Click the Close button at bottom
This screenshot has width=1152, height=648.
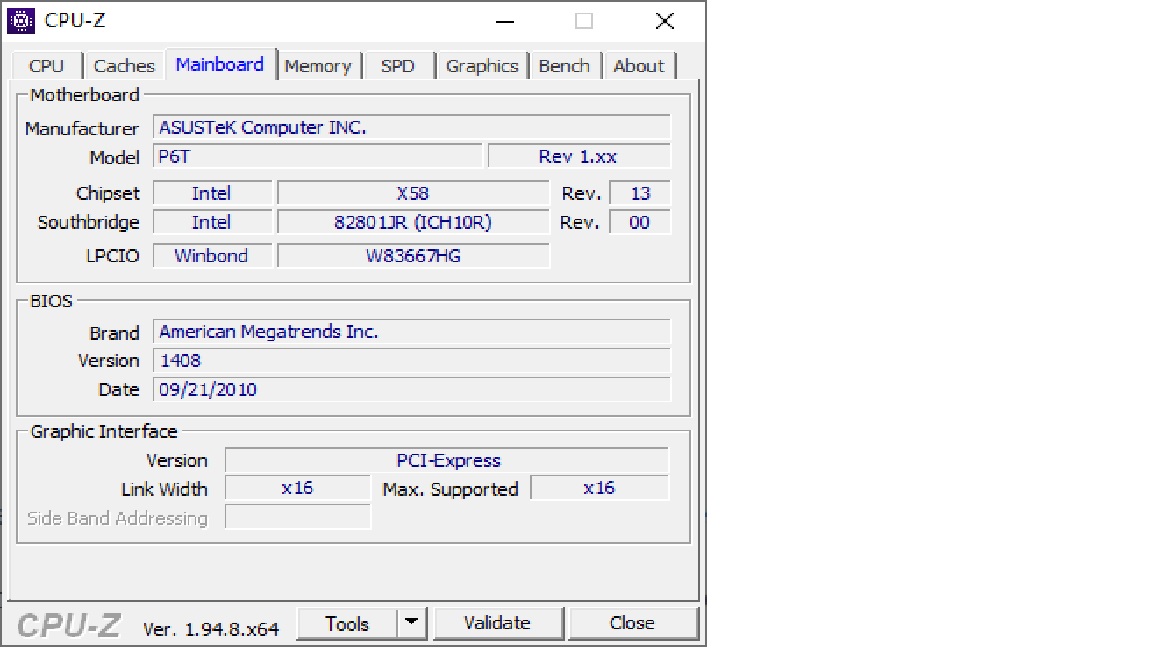pos(632,623)
